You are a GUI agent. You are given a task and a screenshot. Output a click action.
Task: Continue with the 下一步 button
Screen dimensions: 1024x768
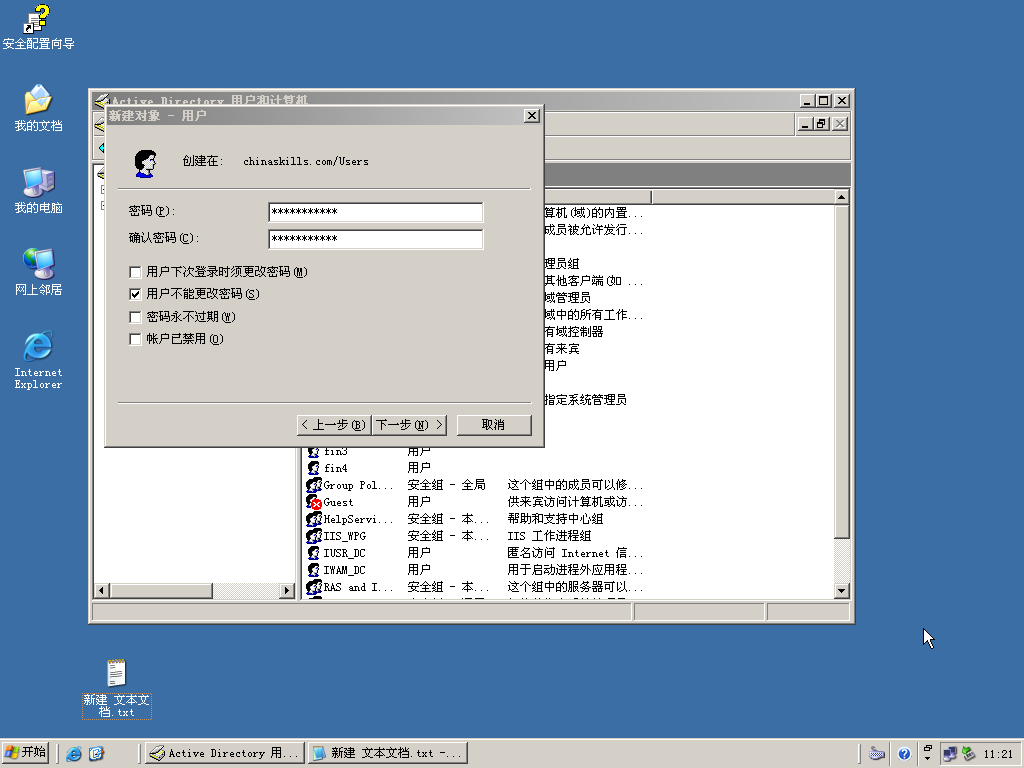click(x=409, y=425)
